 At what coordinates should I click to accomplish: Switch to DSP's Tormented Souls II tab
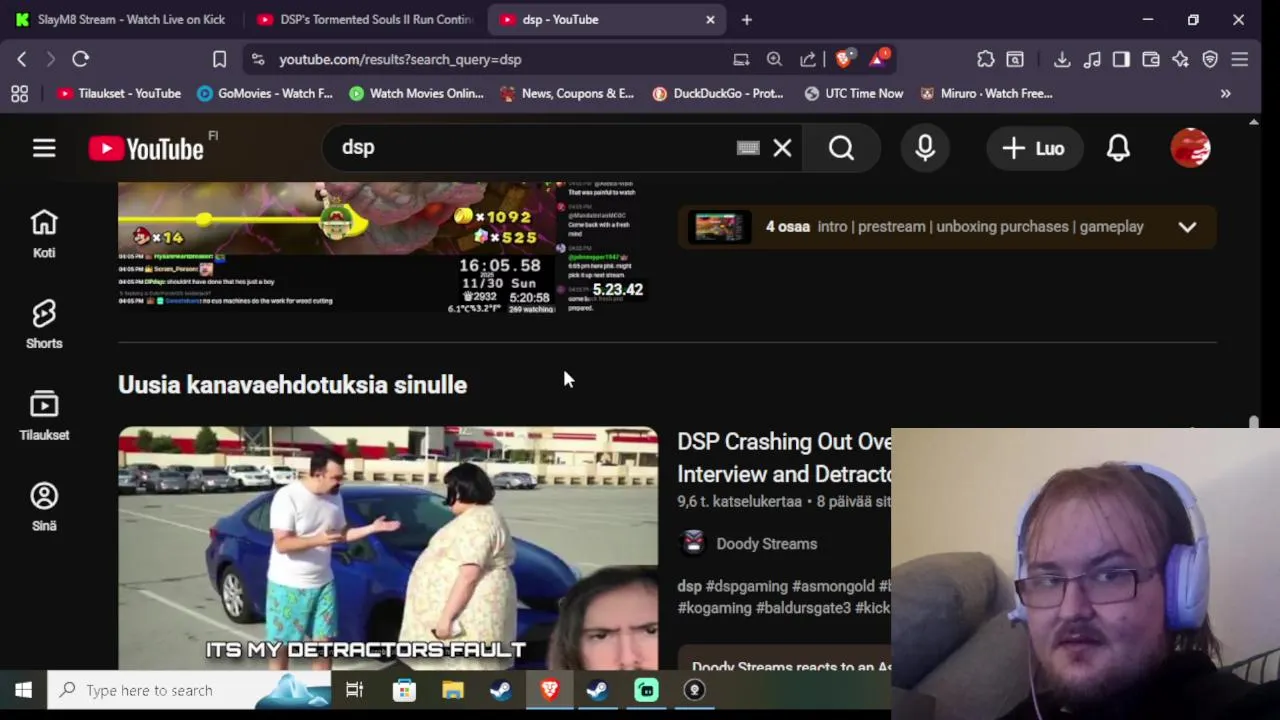365,19
